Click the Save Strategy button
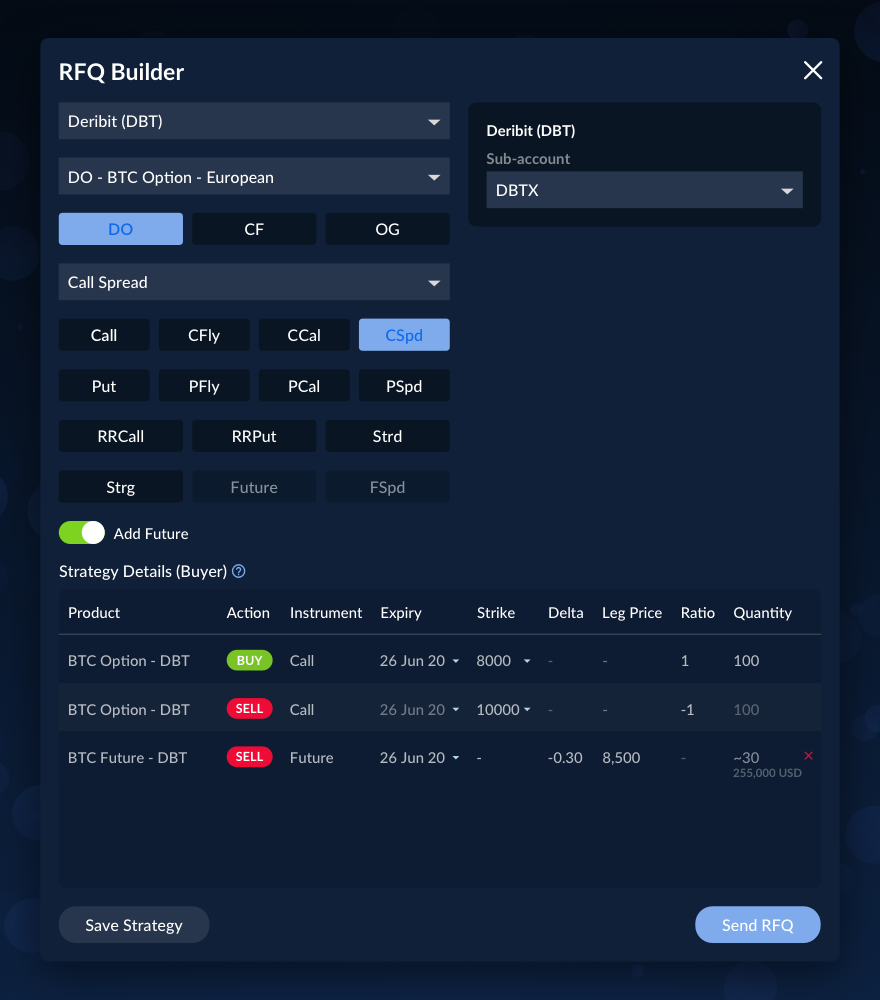This screenshot has height=1000, width=880. click(134, 925)
